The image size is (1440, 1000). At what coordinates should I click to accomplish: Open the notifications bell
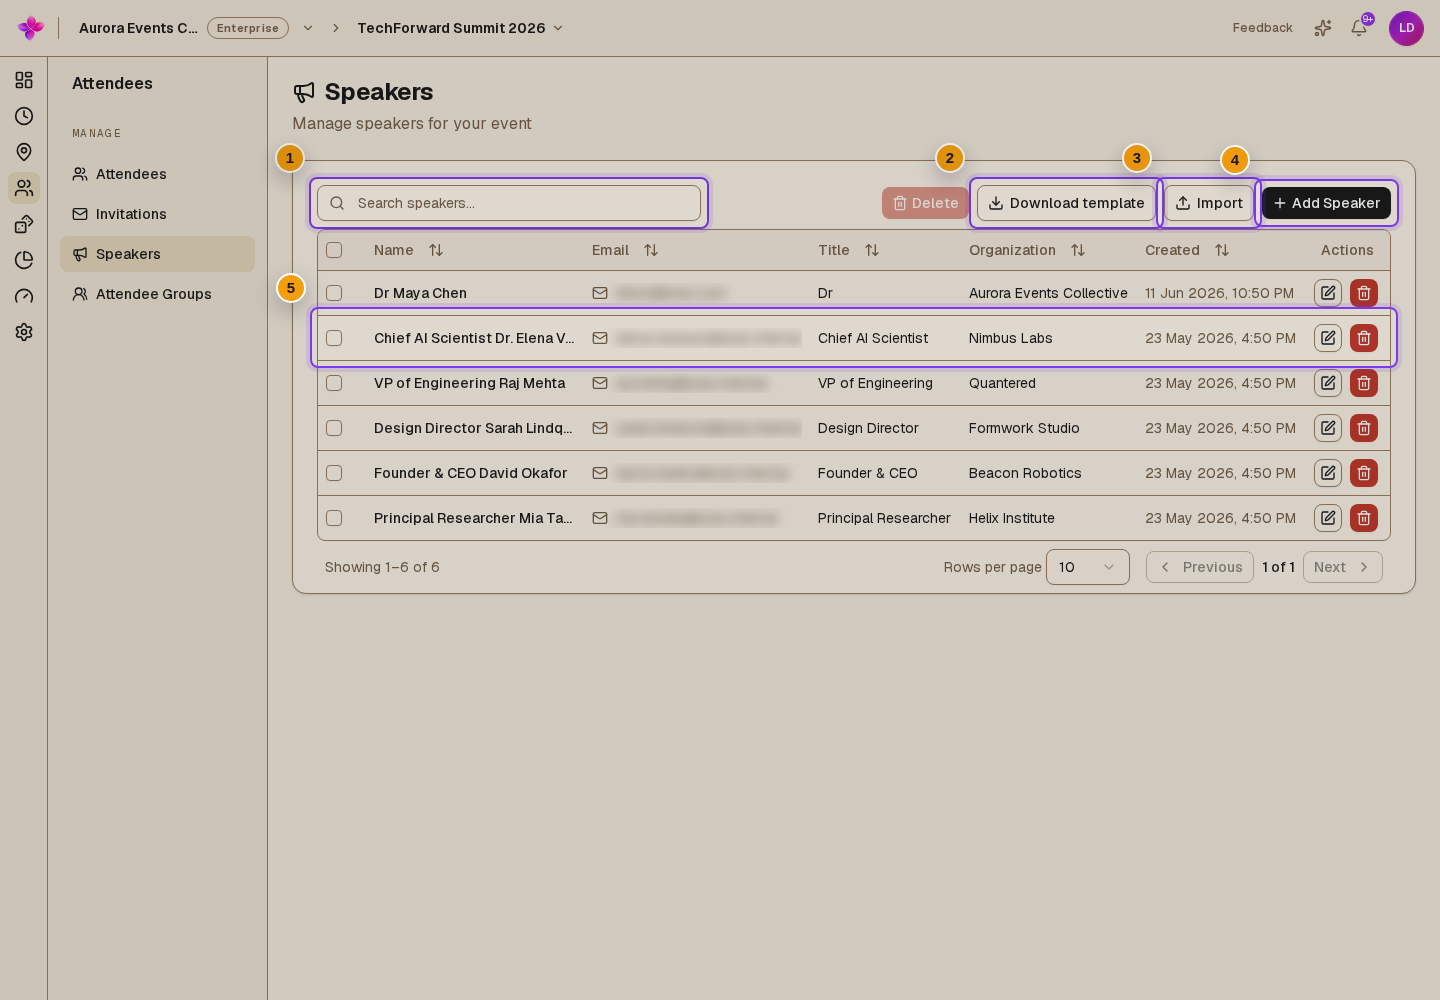[x=1359, y=28]
